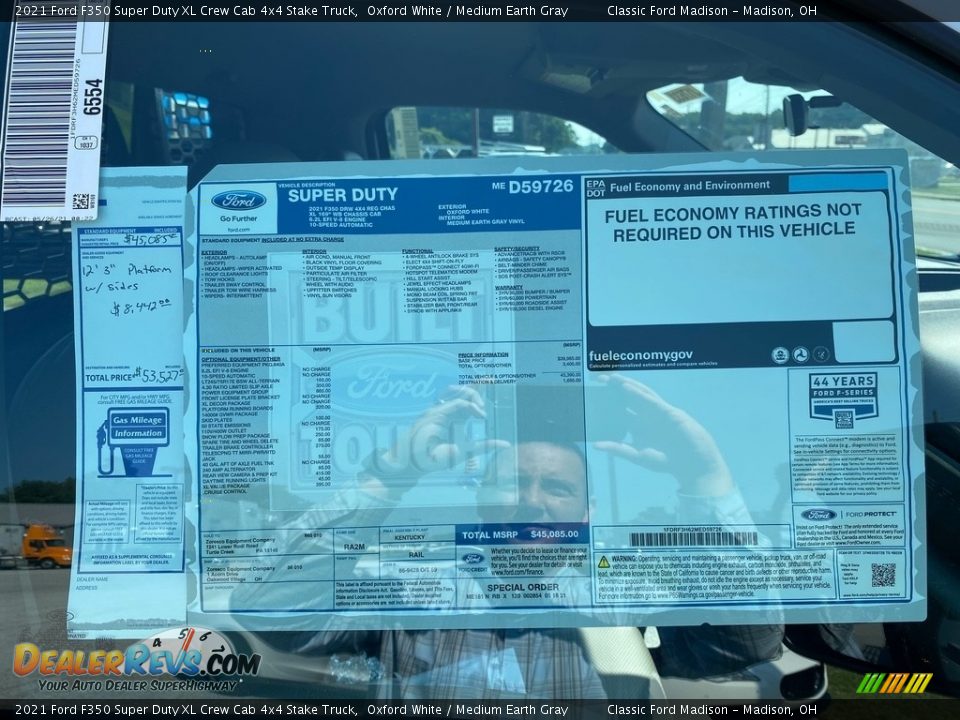Click the faded third agency seal icon
960x720 pixels.
[820, 354]
